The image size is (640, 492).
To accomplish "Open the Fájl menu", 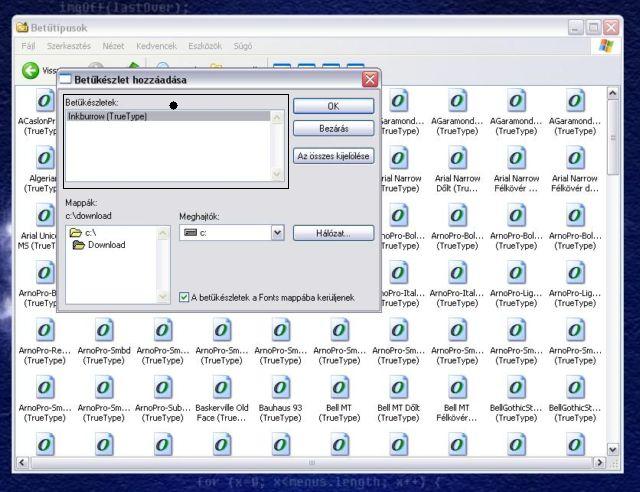I will tap(28, 46).
